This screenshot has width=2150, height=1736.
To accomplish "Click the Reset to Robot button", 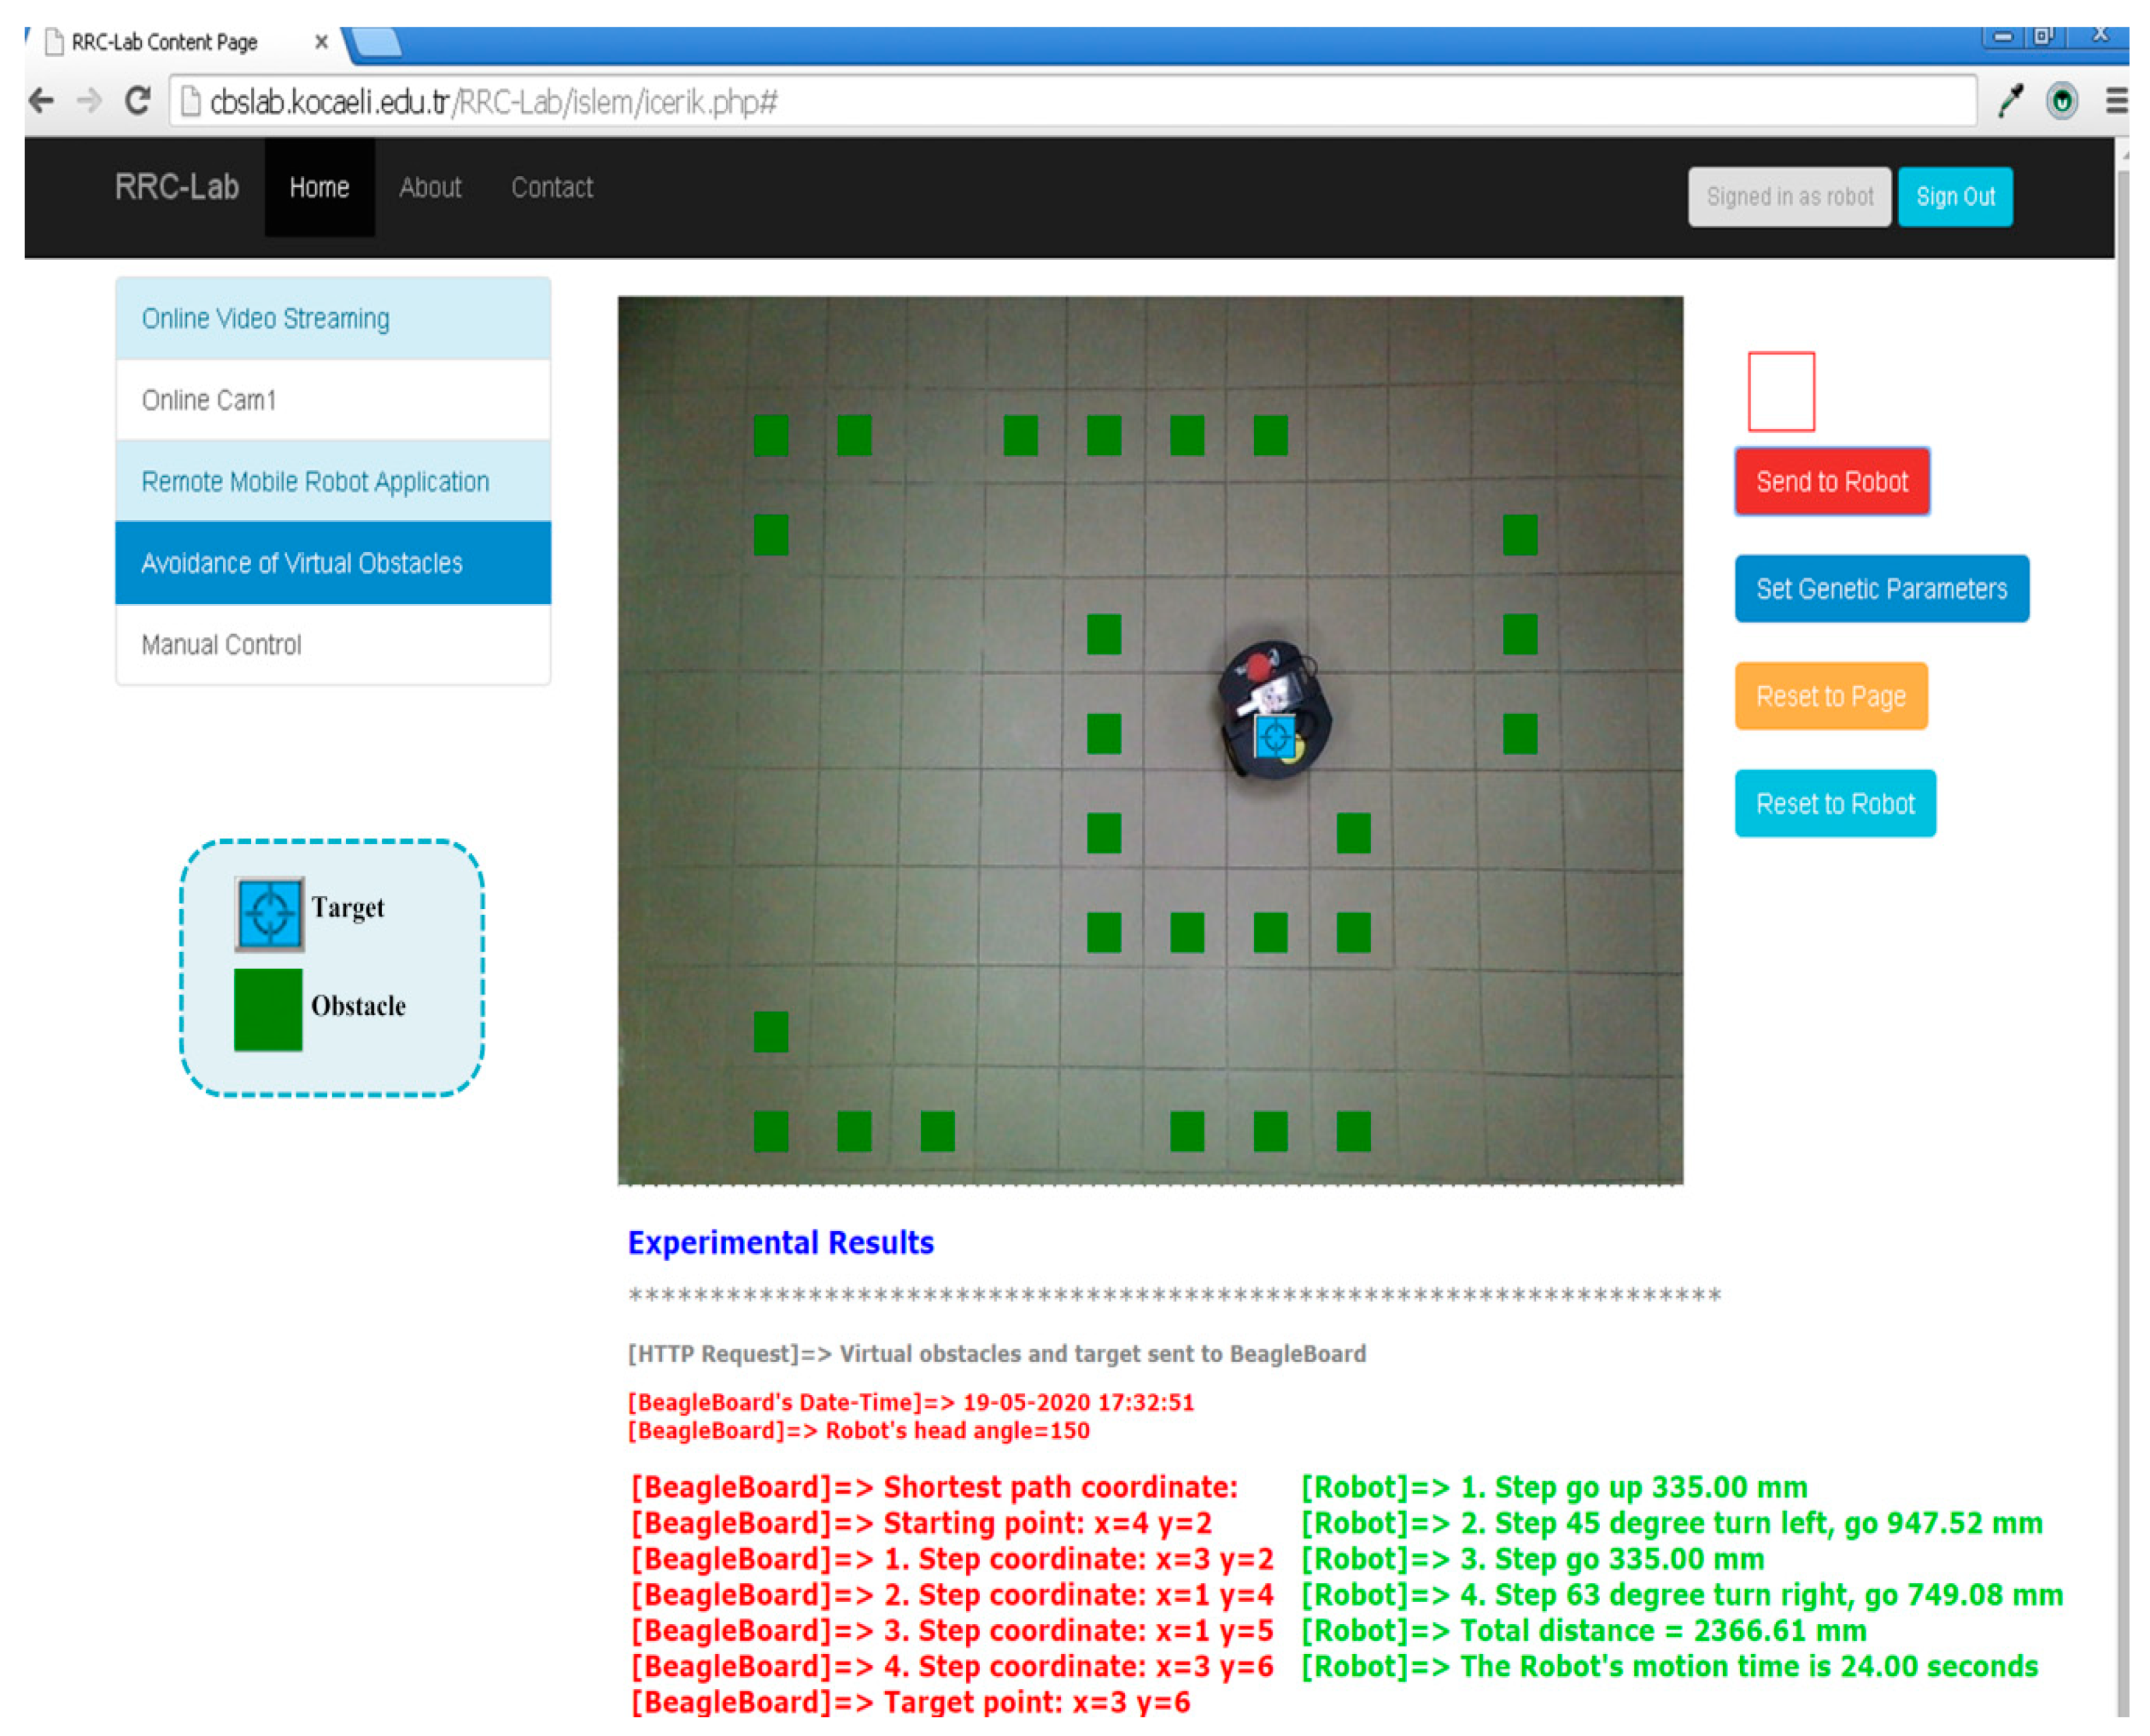I will 1835,803.
